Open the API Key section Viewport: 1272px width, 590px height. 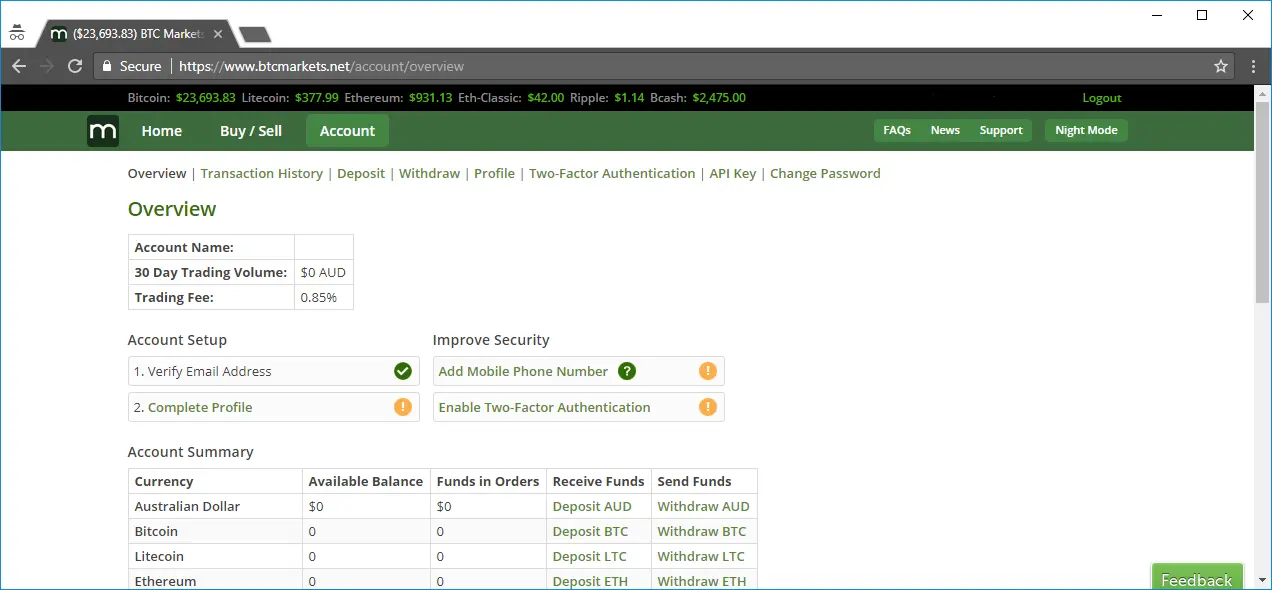(733, 173)
